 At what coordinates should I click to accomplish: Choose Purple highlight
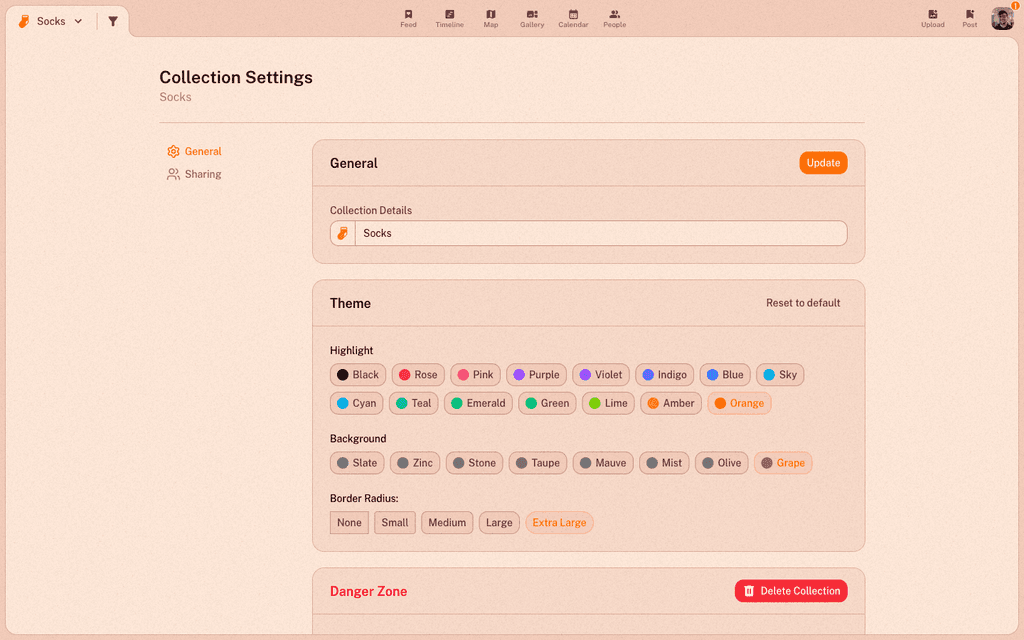click(x=536, y=375)
